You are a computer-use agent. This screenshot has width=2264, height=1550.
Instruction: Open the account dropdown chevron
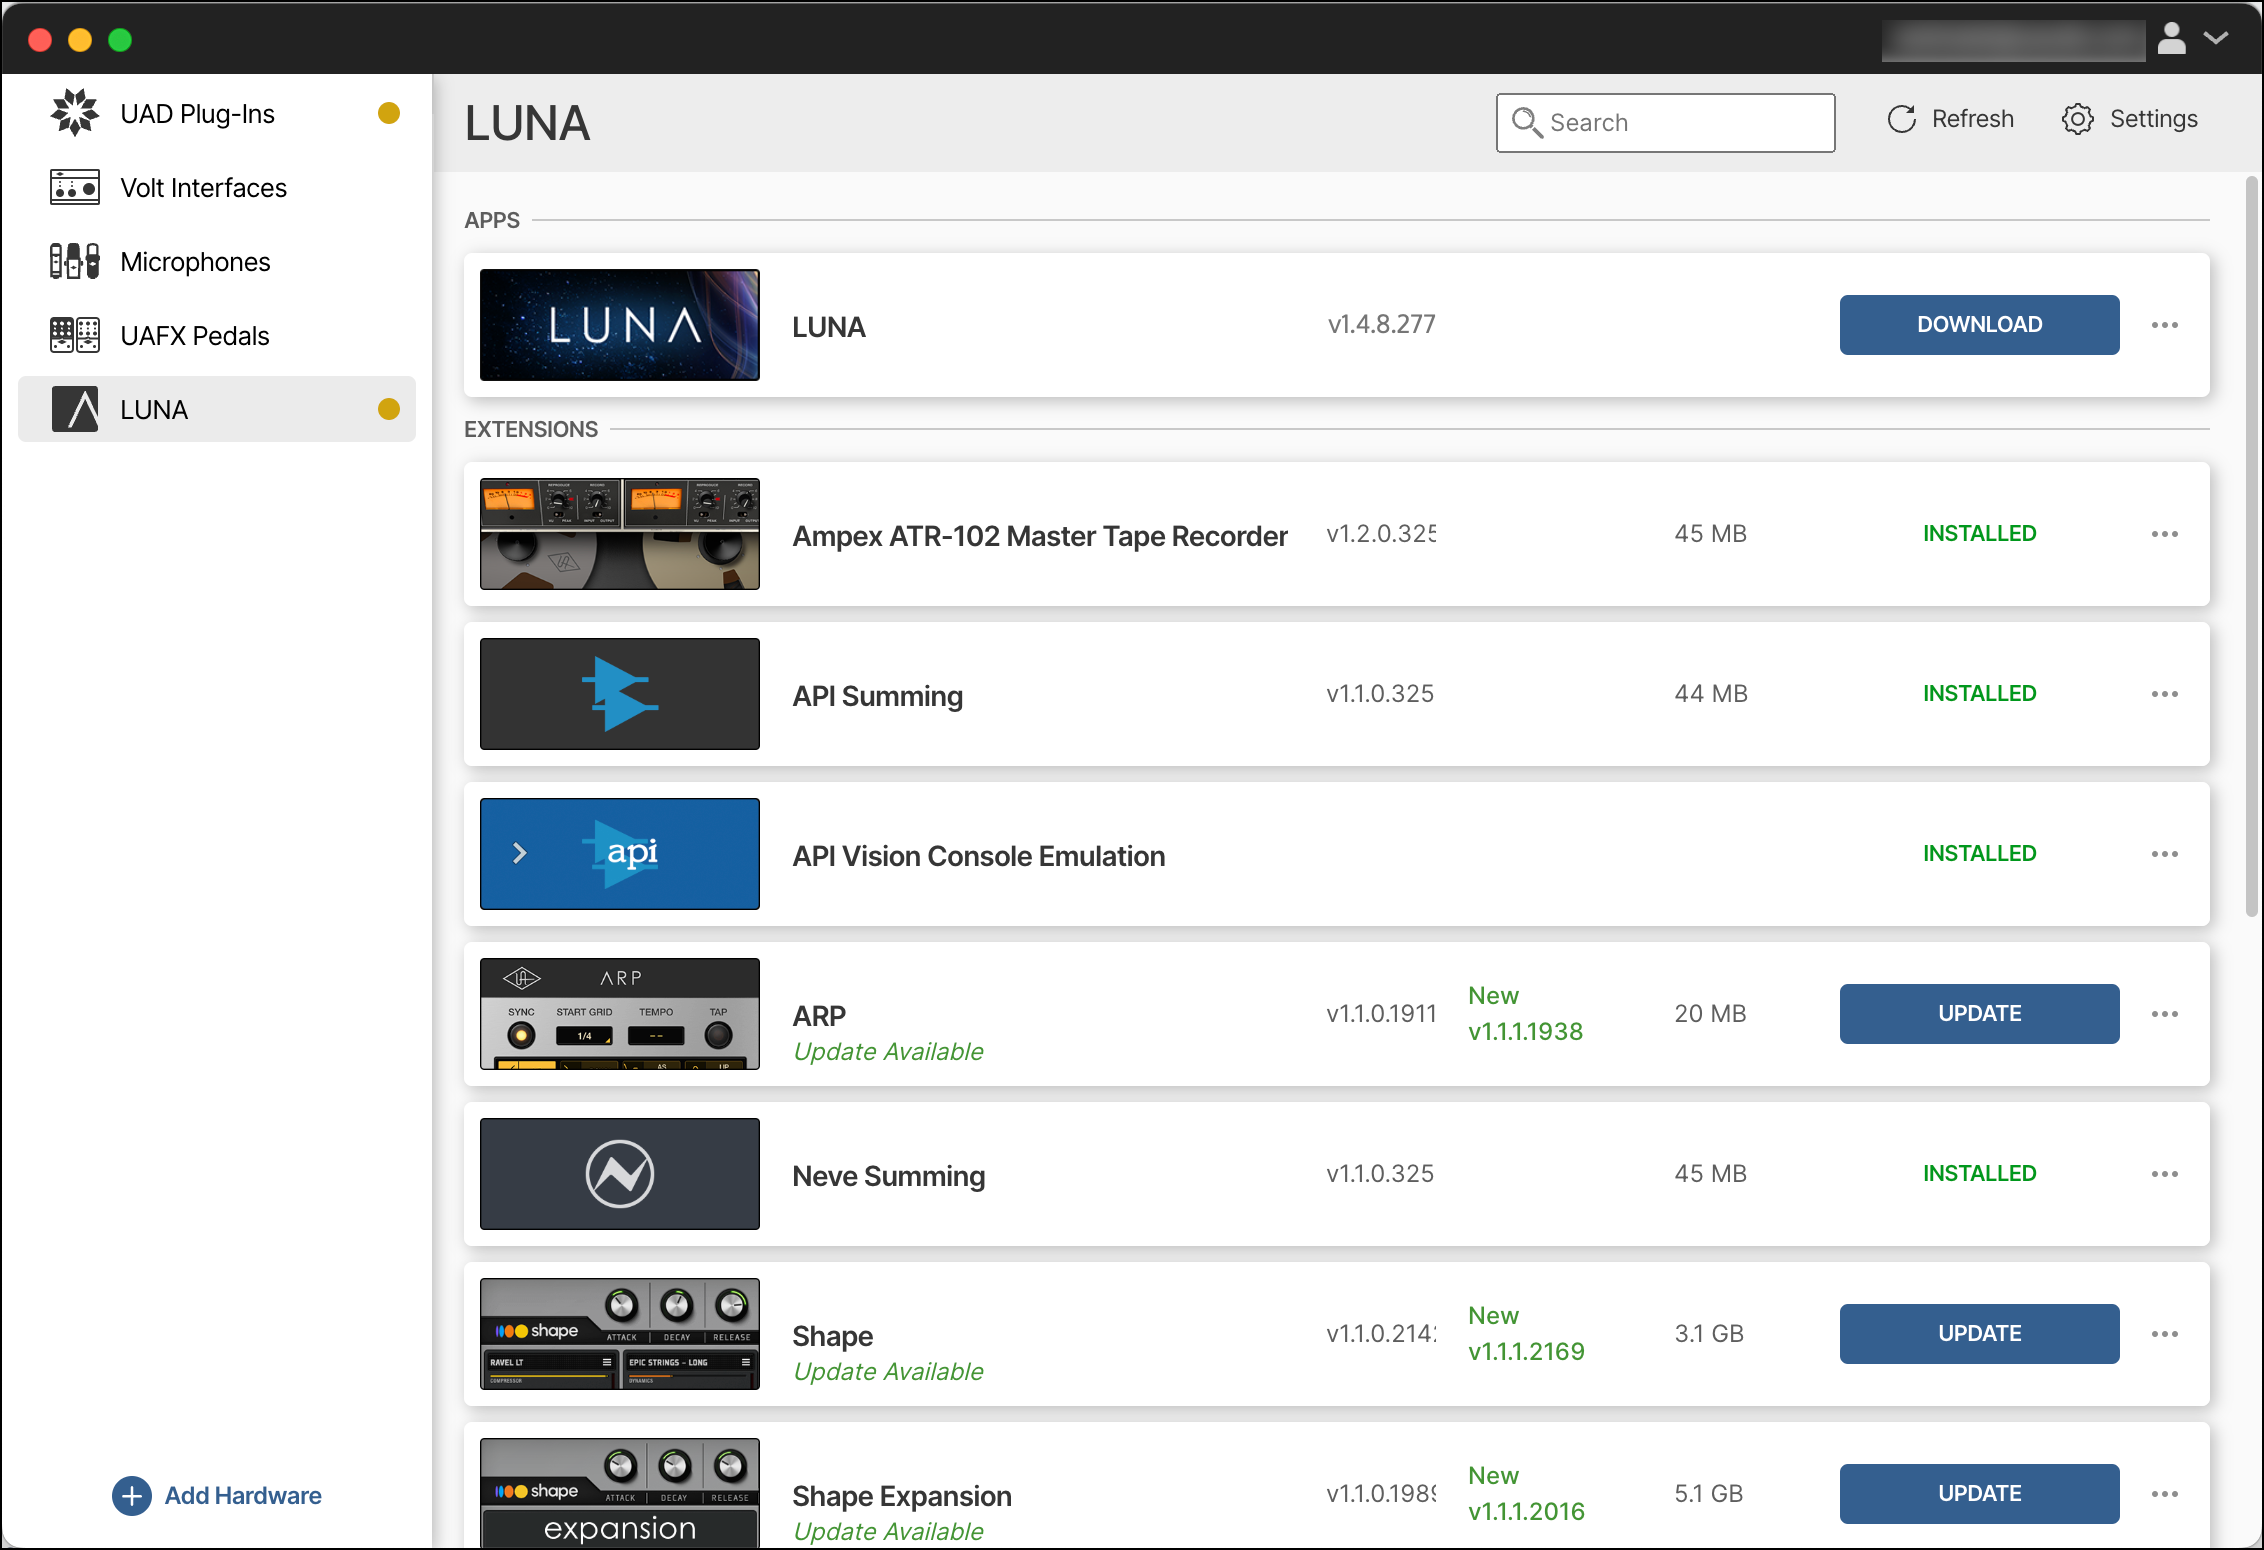click(2217, 39)
